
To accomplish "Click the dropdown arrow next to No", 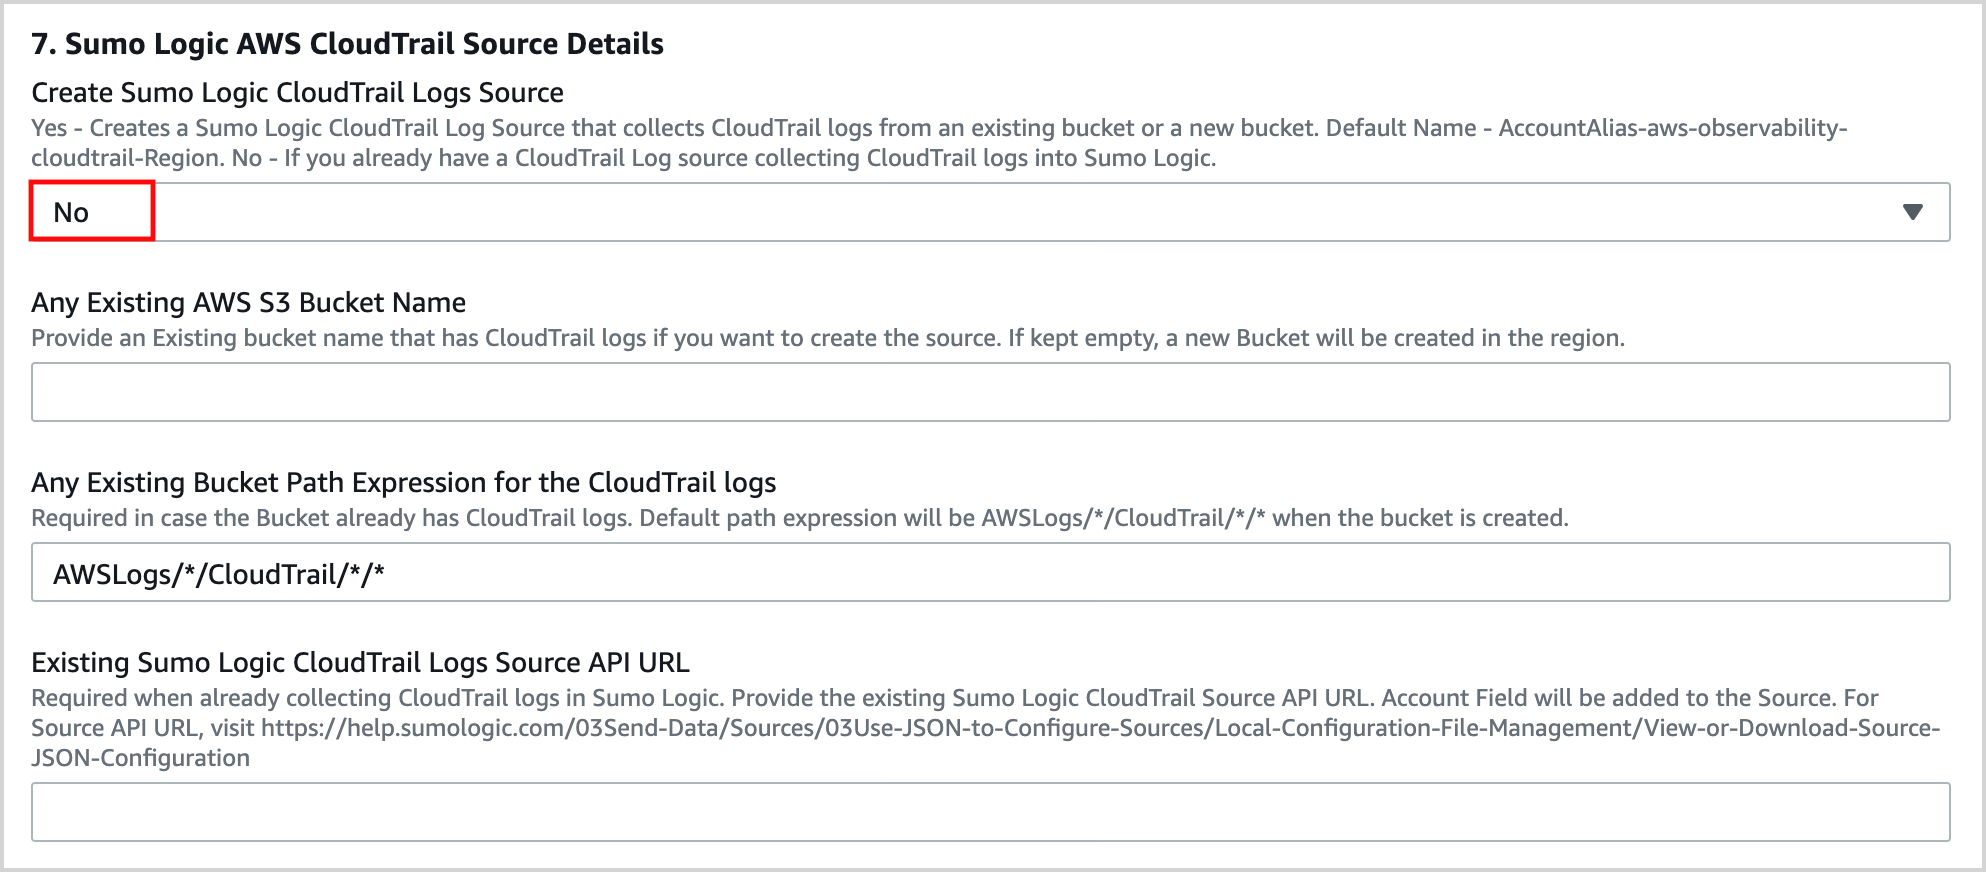I will pyautogui.click(x=1913, y=211).
